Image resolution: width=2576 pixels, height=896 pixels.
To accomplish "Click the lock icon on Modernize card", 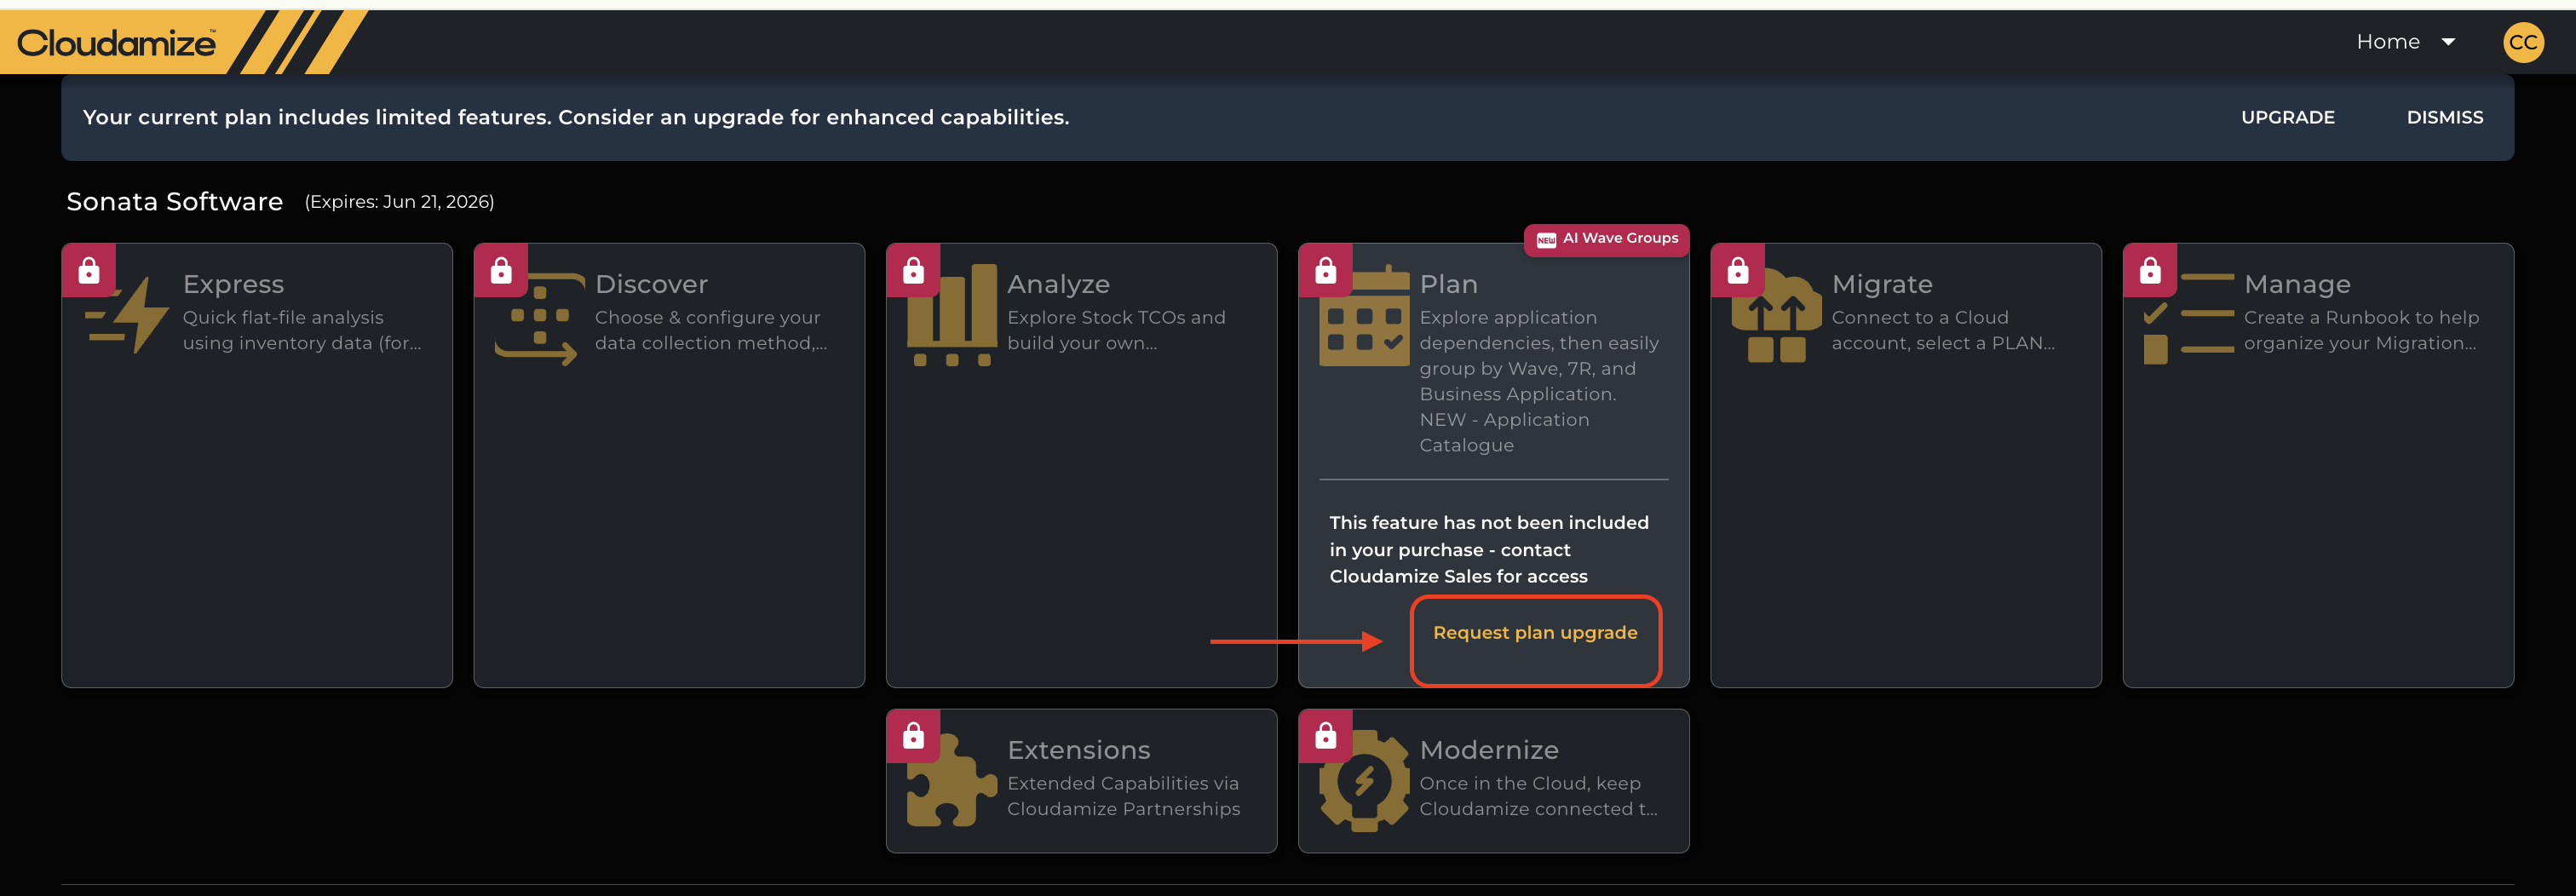I will tap(1326, 736).
